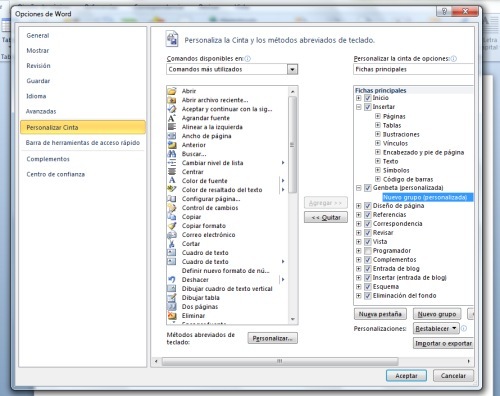The image size is (500, 396).
Task: Click the Configurar página icon
Action: [172, 199]
